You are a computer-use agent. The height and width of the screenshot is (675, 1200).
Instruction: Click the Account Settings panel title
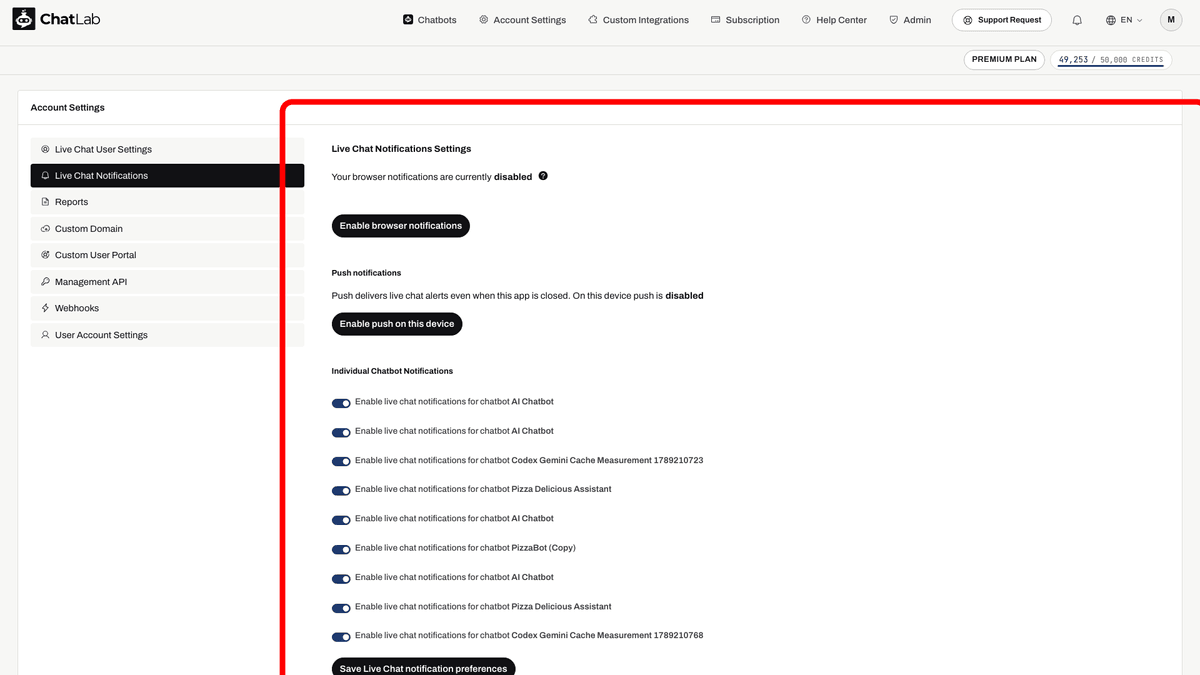pyautogui.click(x=68, y=108)
